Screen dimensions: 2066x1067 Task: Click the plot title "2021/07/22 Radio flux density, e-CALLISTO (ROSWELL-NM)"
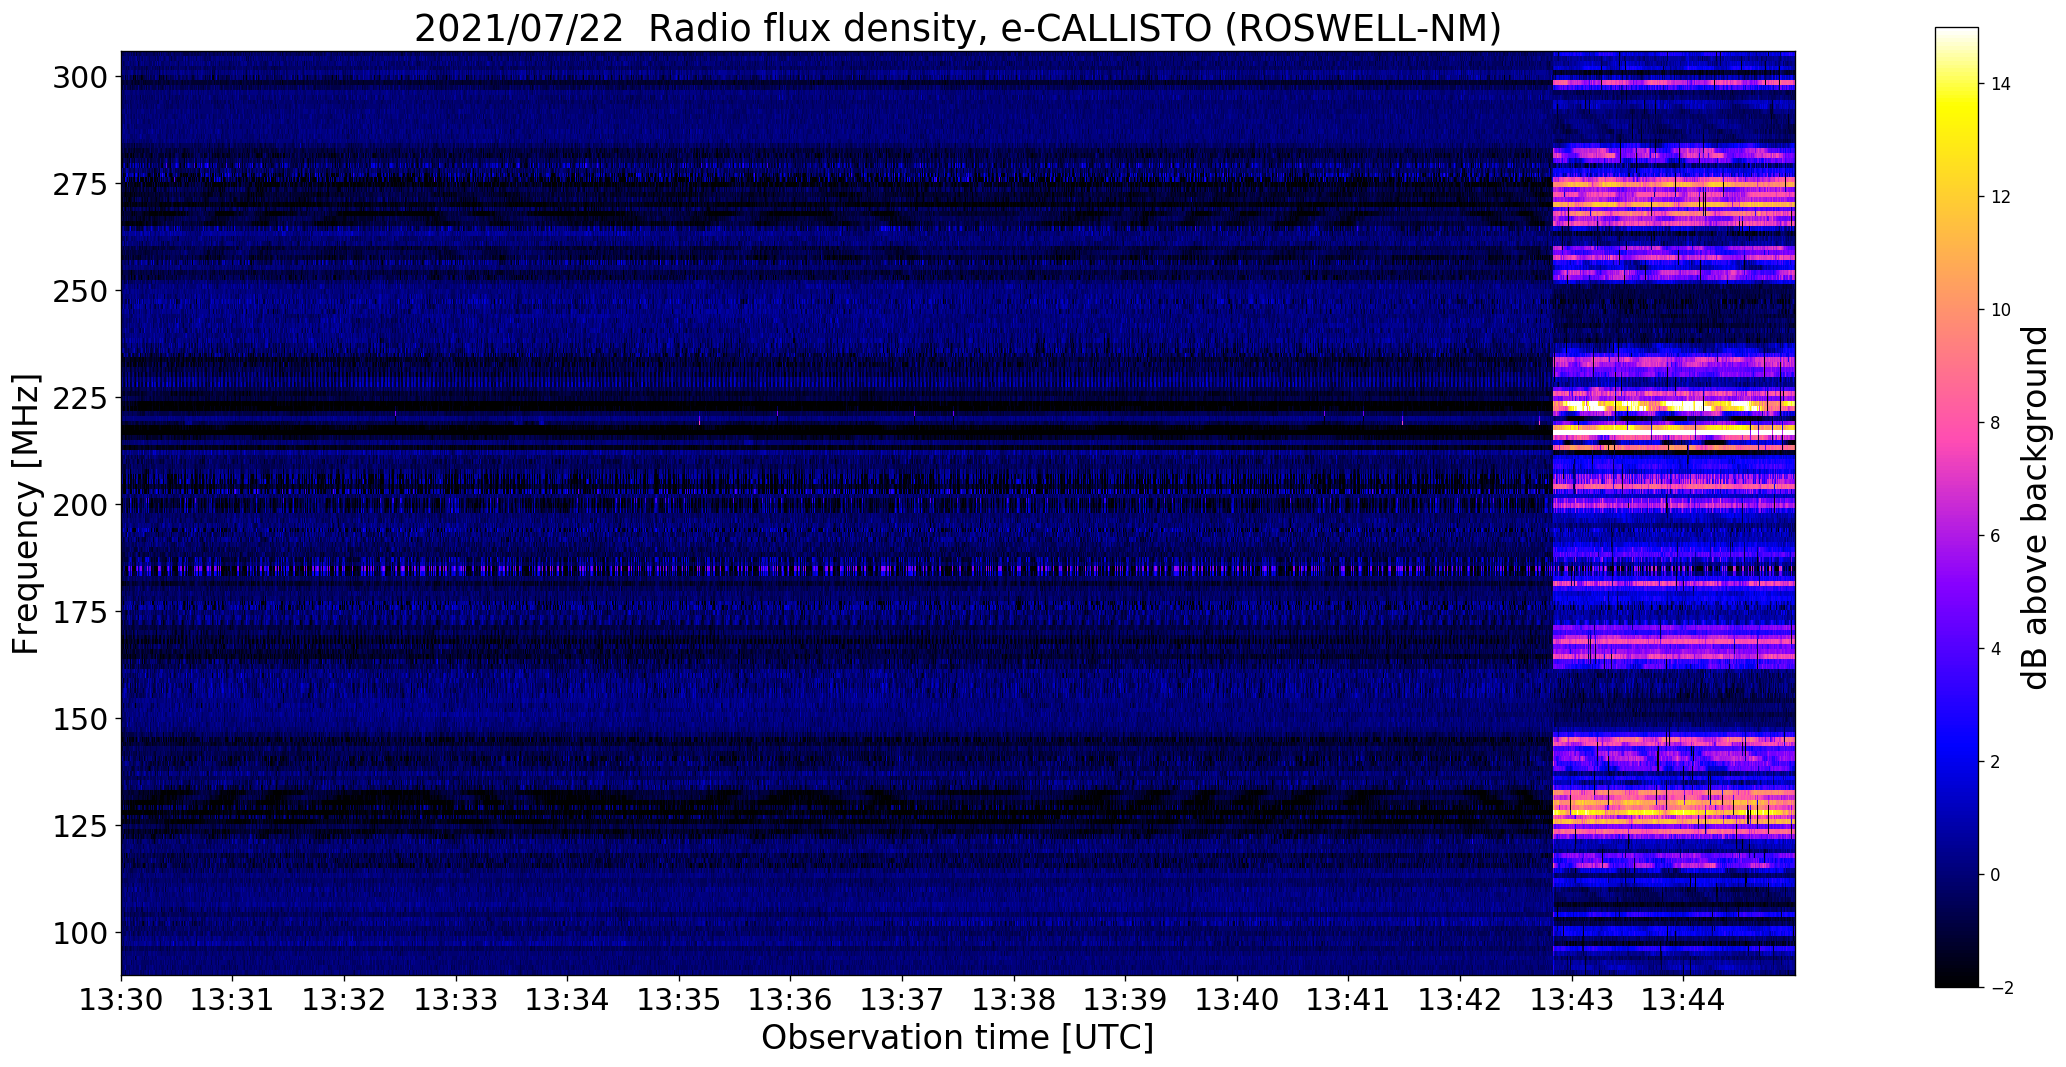pos(957,28)
